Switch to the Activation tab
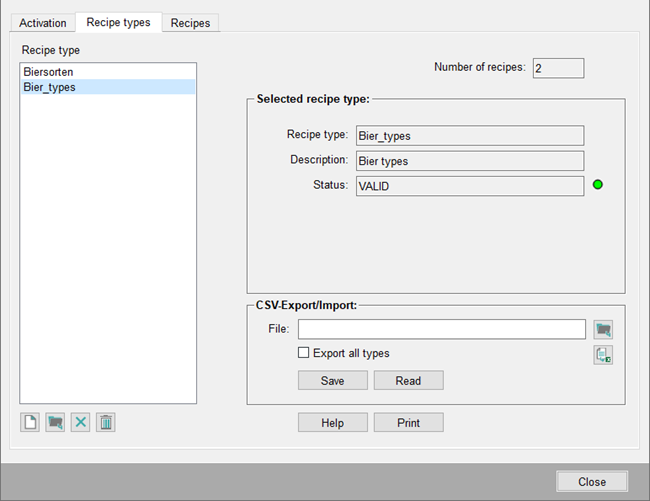This screenshot has height=501, width=650. pyautogui.click(x=43, y=23)
